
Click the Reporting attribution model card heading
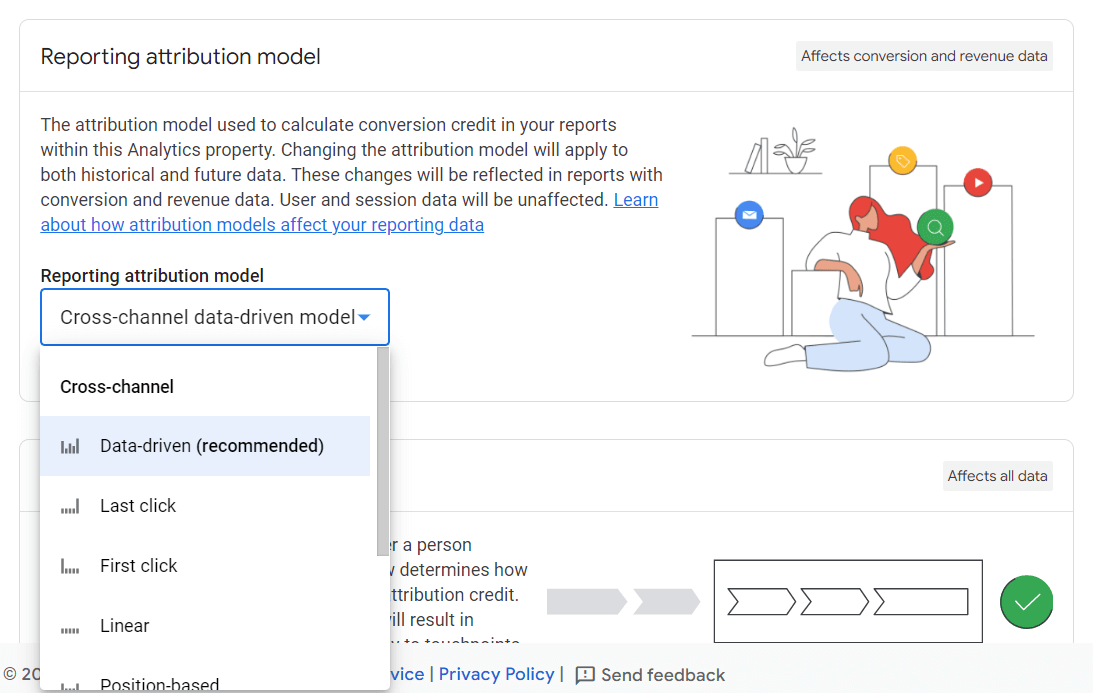[x=181, y=56]
